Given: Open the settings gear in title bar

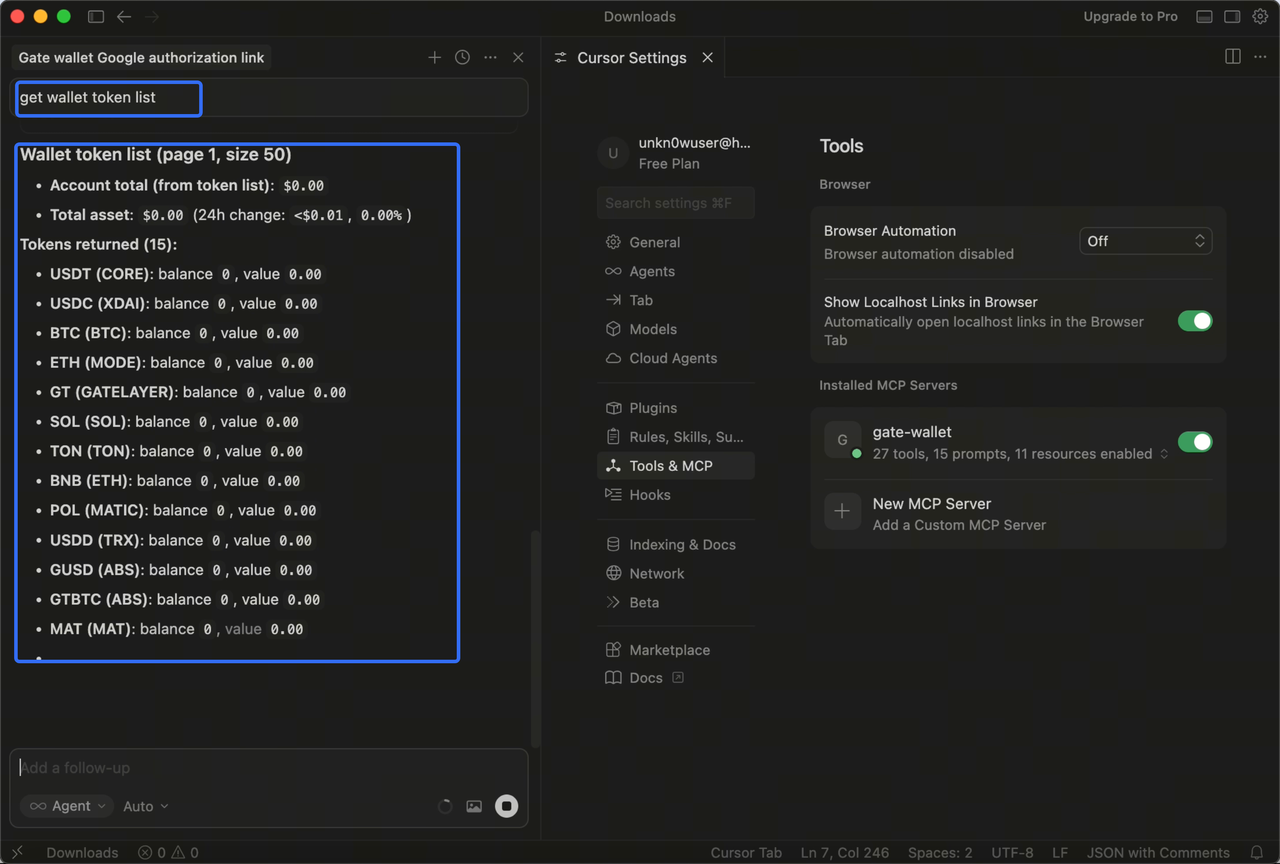Looking at the screenshot, I should click(1260, 17).
